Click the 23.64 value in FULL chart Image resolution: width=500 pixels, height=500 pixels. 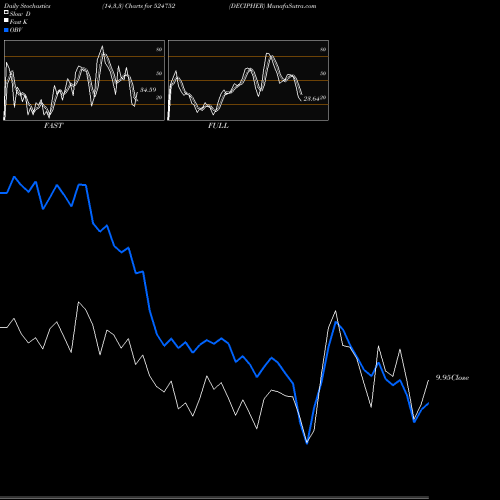tap(311, 99)
